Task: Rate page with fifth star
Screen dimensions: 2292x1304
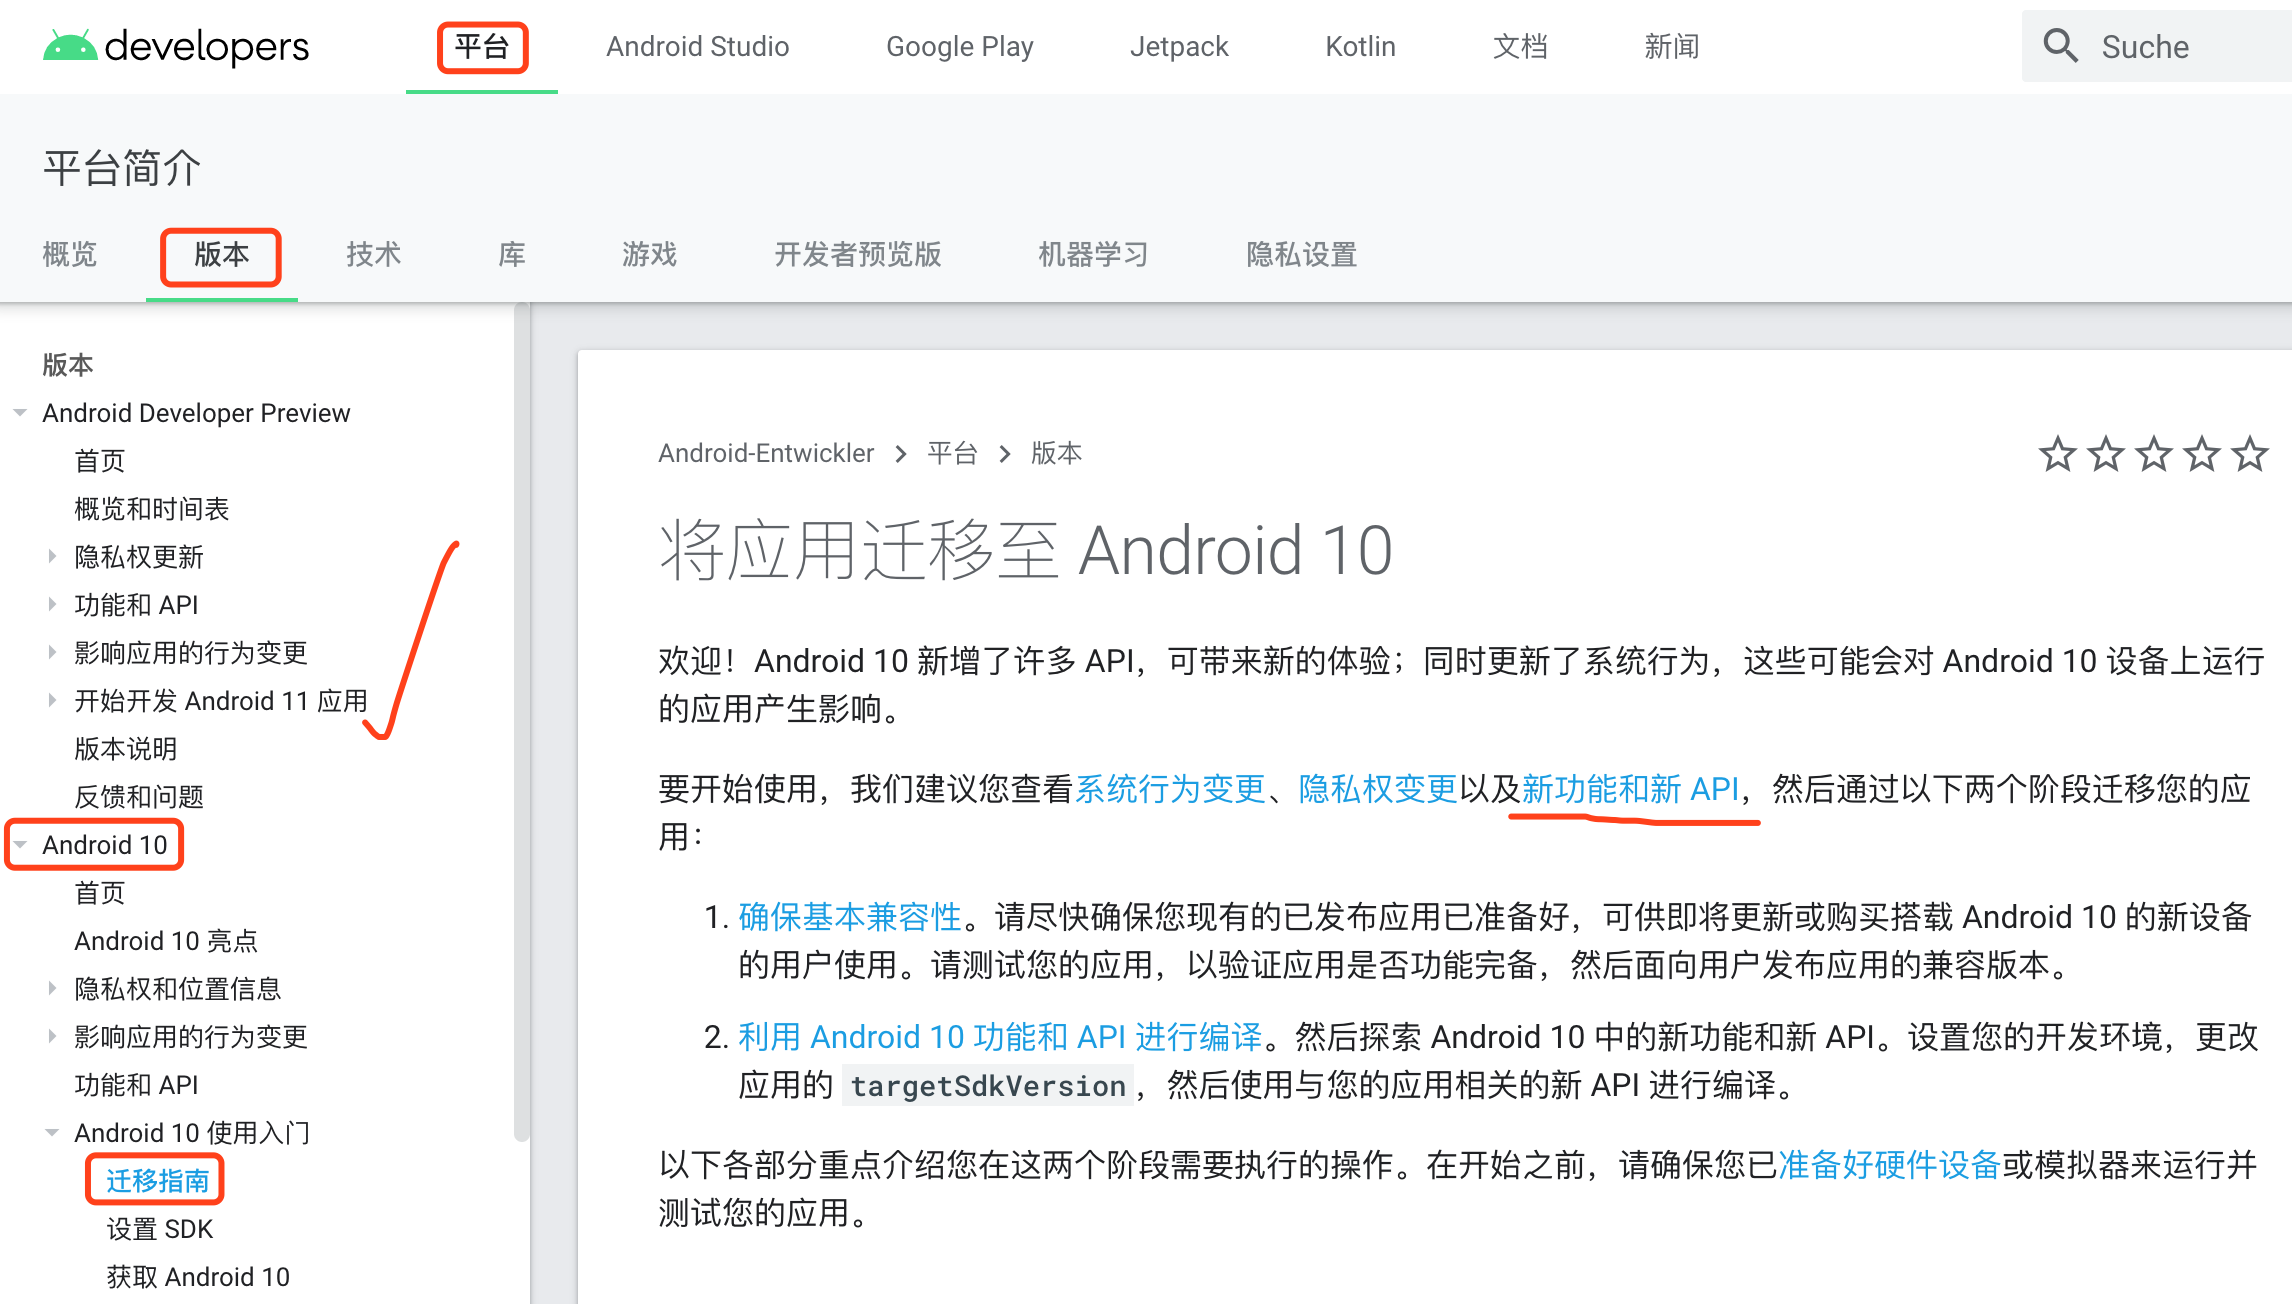Action: pyautogui.click(x=2249, y=454)
